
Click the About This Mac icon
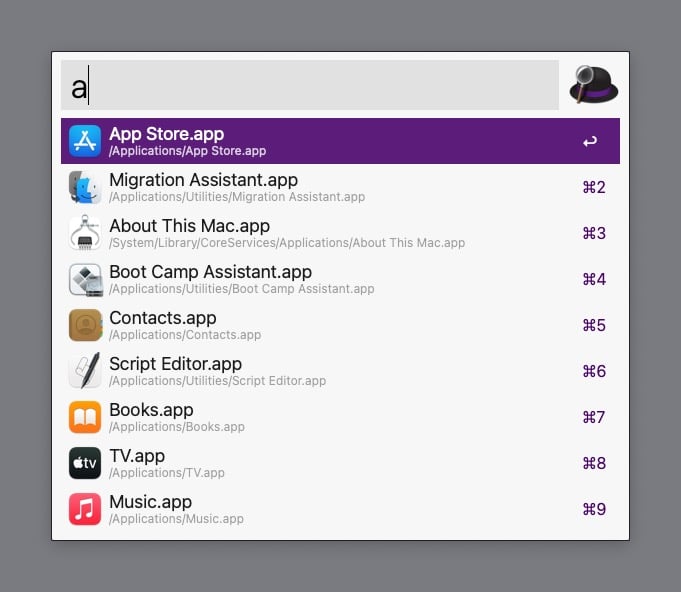click(x=85, y=233)
